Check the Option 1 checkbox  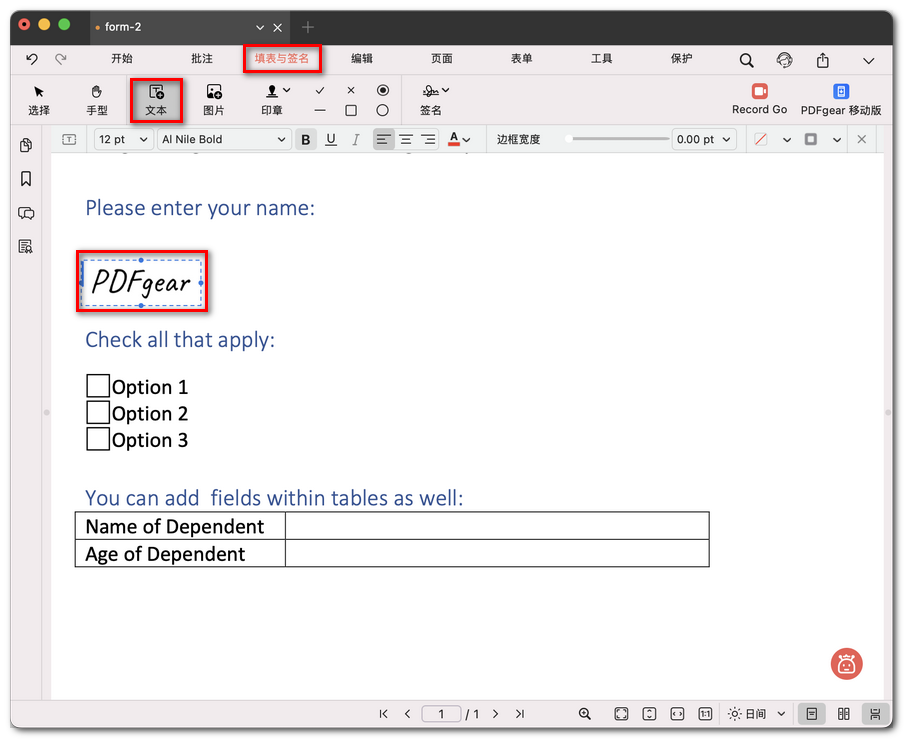98,386
